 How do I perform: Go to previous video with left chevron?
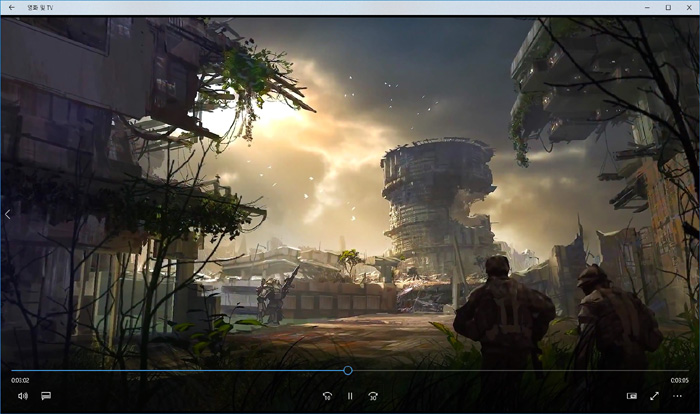[8, 214]
